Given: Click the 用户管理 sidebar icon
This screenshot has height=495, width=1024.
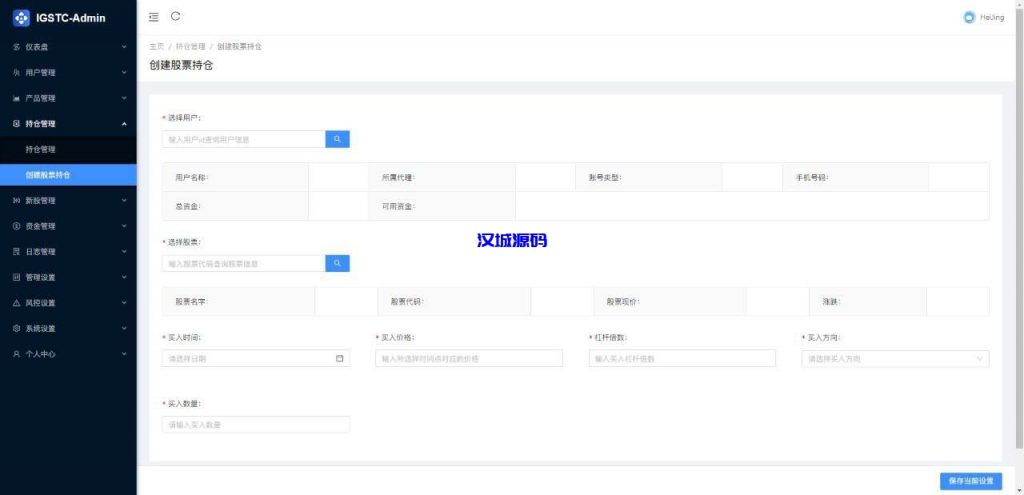Looking at the screenshot, I should (x=16, y=72).
